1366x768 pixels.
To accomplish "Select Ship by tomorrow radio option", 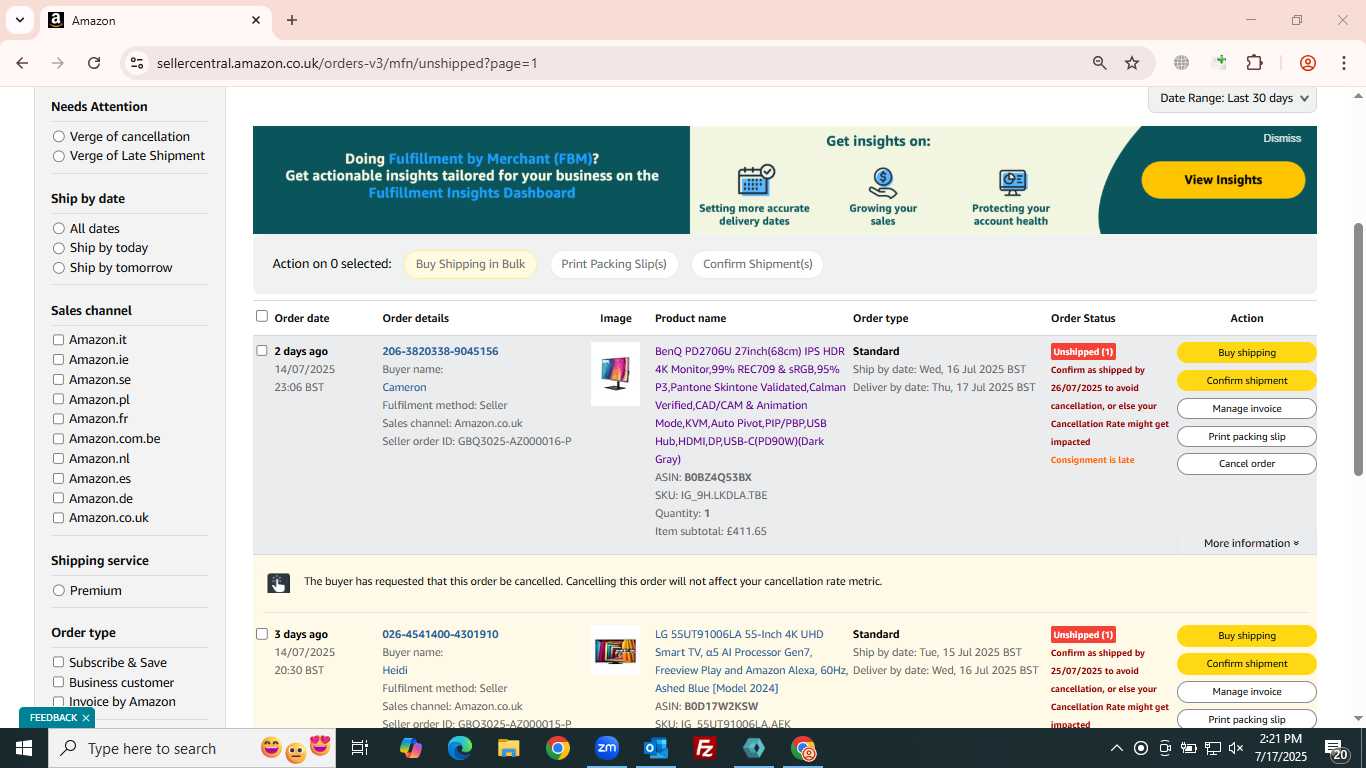I will [59, 268].
